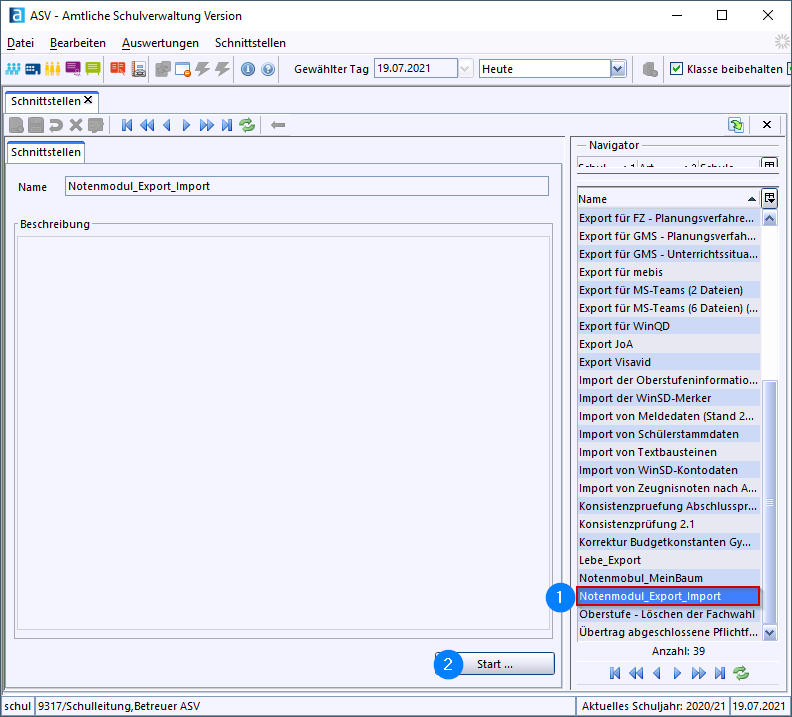Click the gray overlapping windows icon
The height and width of the screenshot is (717, 792).
point(163,69)
